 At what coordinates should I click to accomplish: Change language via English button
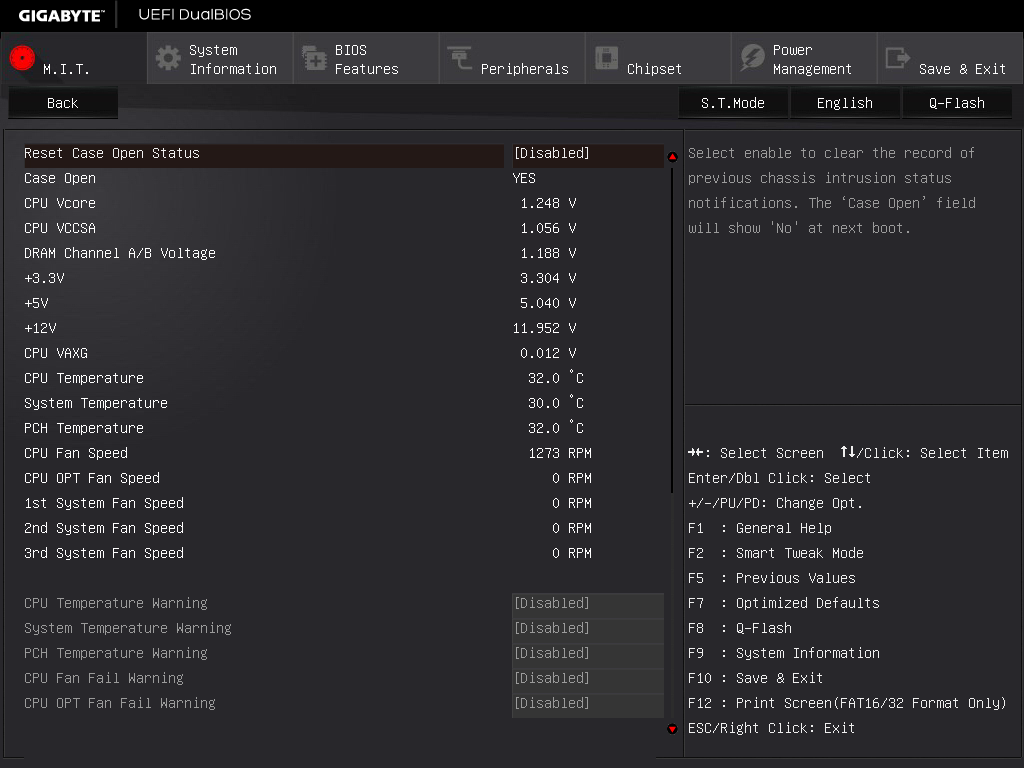[845, 103]
